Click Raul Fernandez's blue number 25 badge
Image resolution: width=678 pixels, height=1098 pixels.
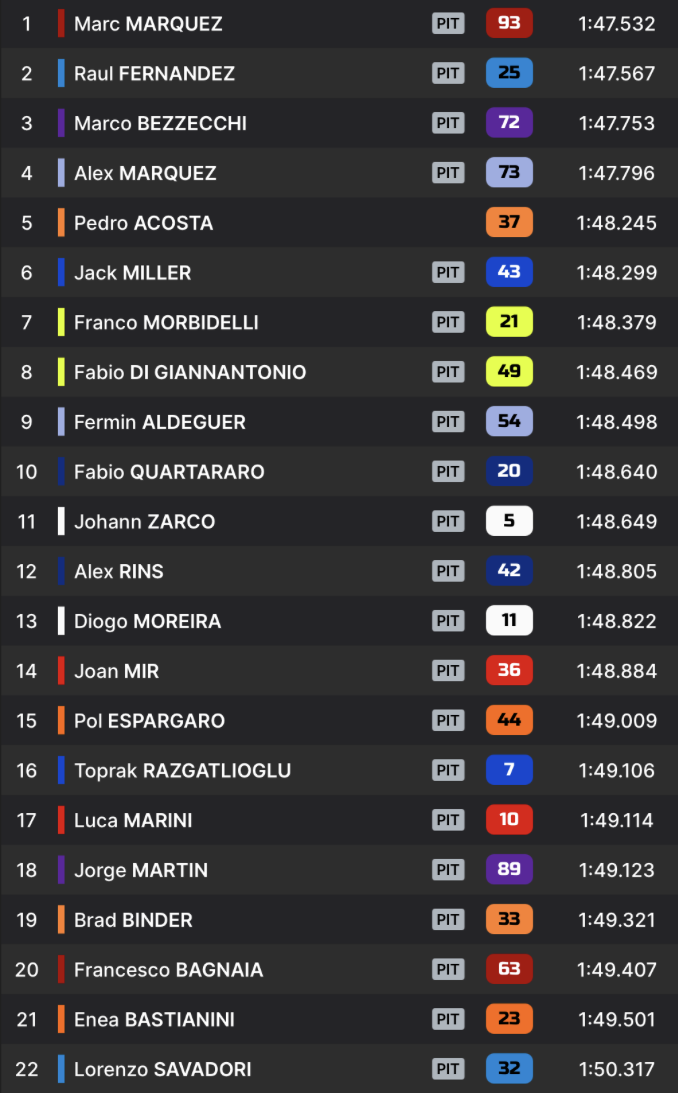point(509,73)
